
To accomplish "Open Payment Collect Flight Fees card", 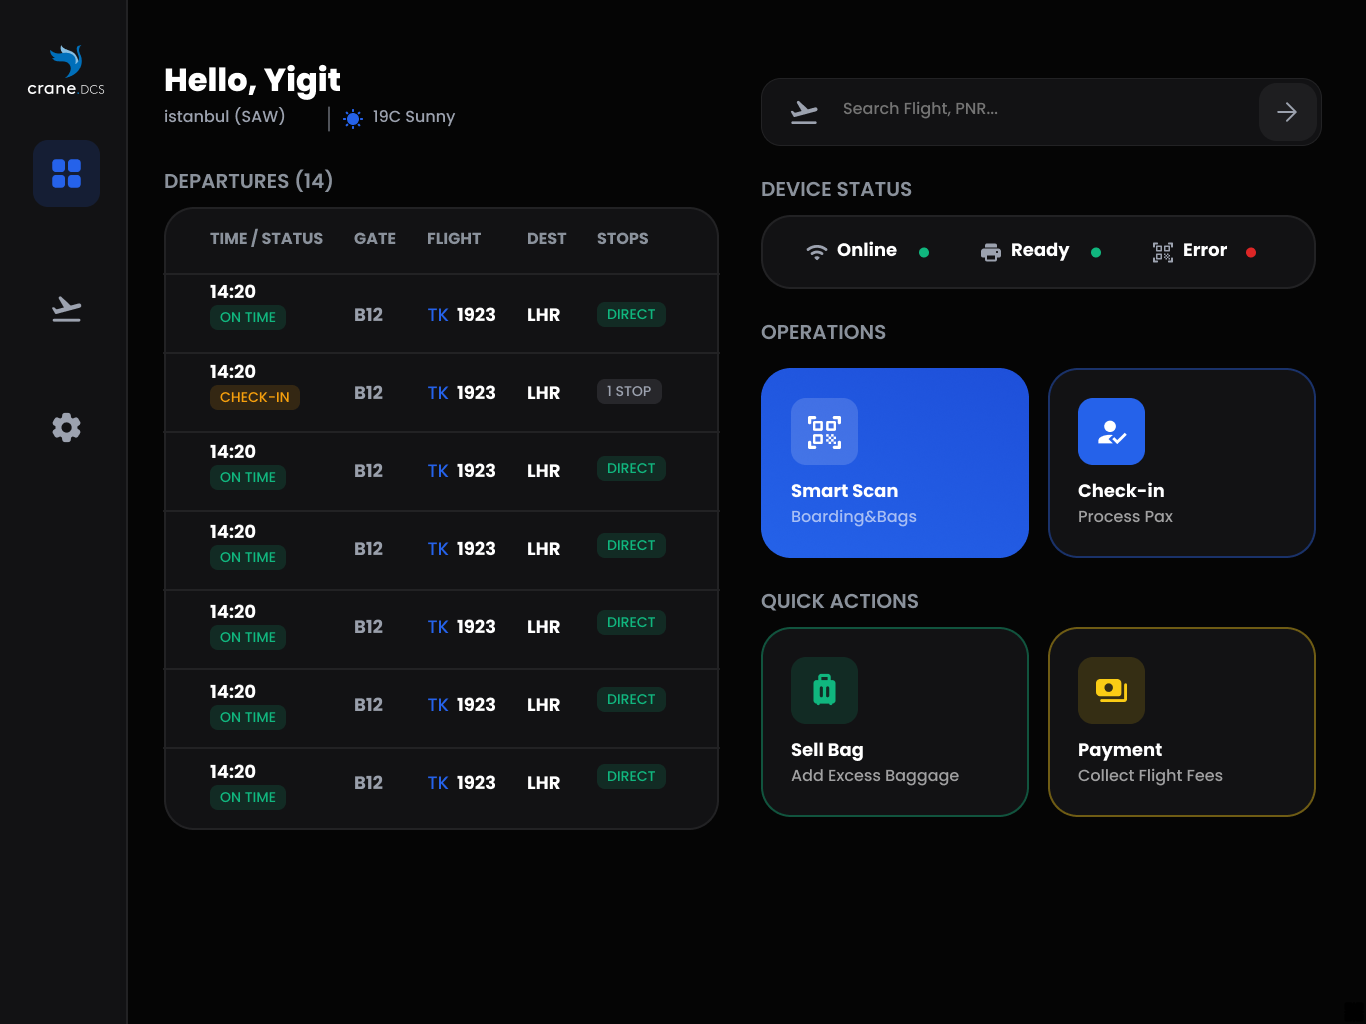I will coord(1182,722).
